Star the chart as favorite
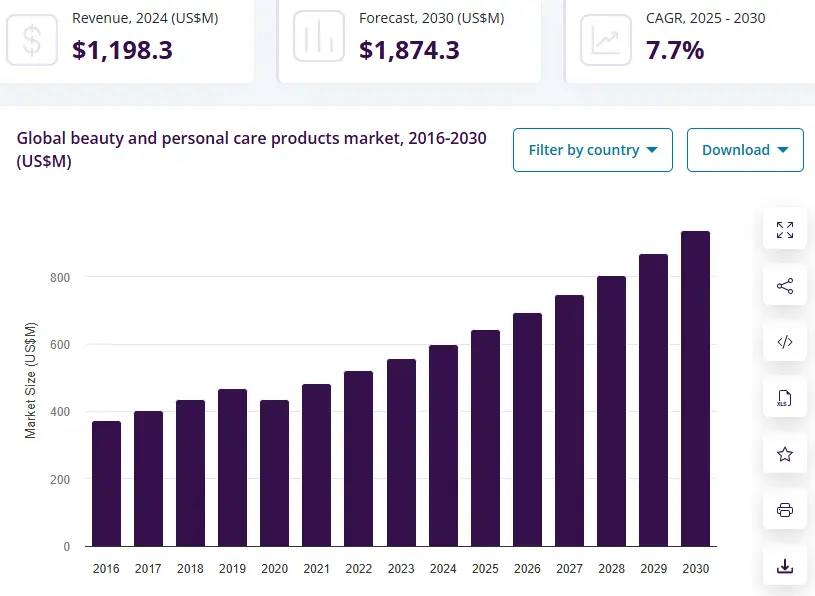This screenshot has height=596, width=815. point(784,453)
